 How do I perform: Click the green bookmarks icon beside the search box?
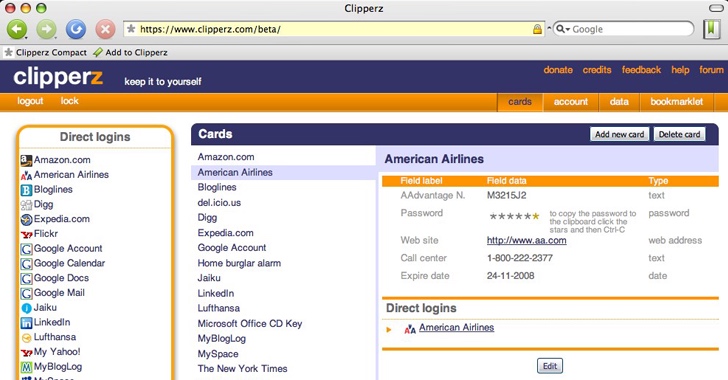tap(711, 29)
